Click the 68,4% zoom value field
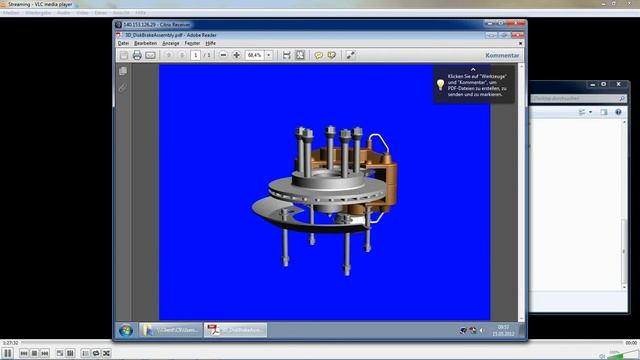640x360 pixels. pos(255,55)
